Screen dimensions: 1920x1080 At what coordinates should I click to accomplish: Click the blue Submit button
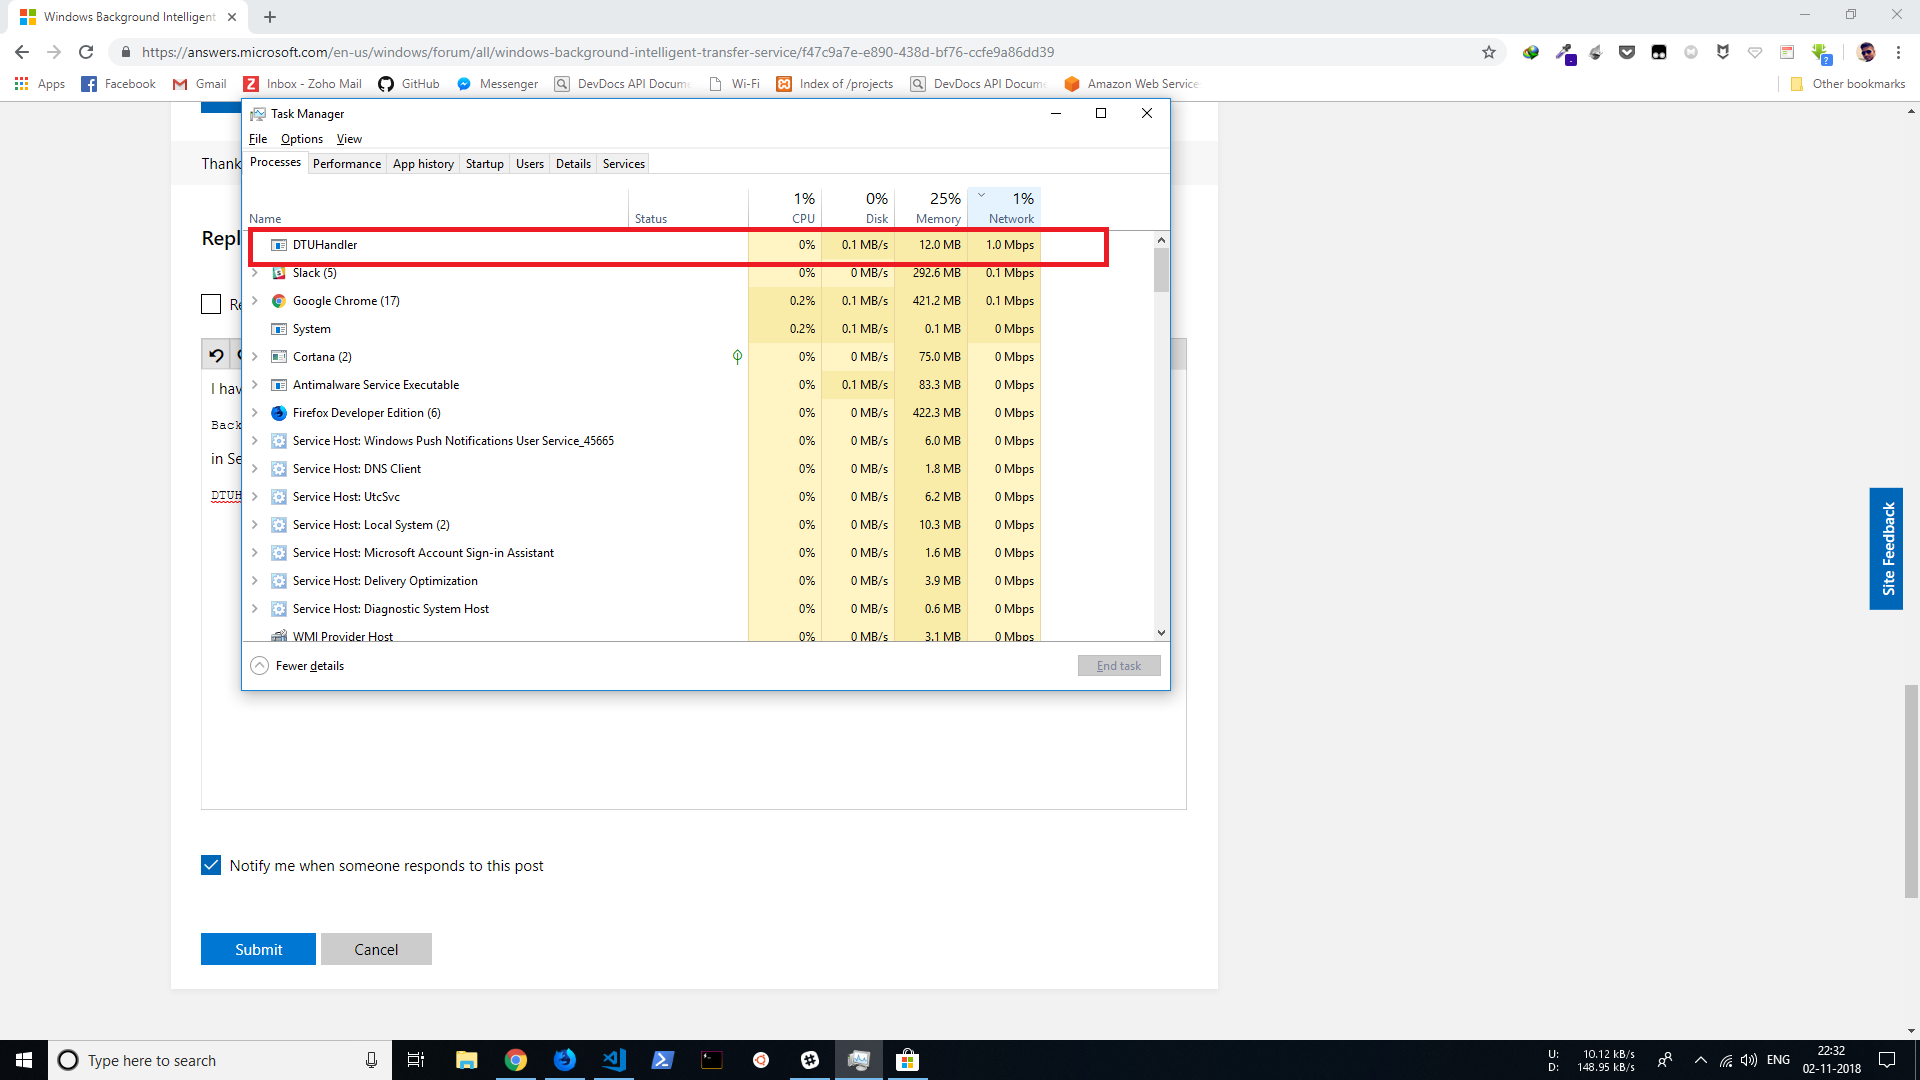point(258,949)
